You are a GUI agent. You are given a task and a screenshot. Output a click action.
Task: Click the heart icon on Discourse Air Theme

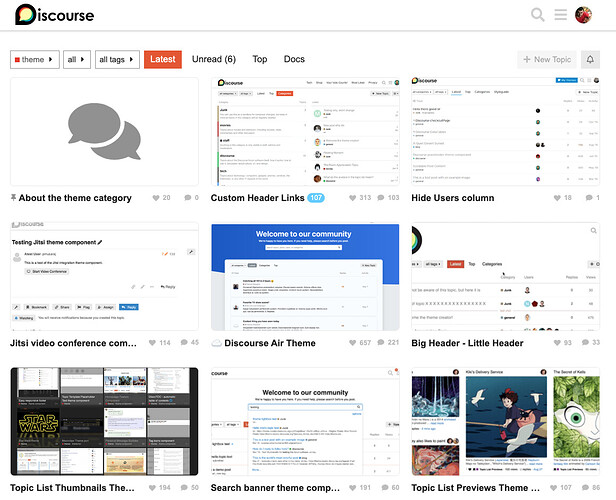tap(353, 343)
